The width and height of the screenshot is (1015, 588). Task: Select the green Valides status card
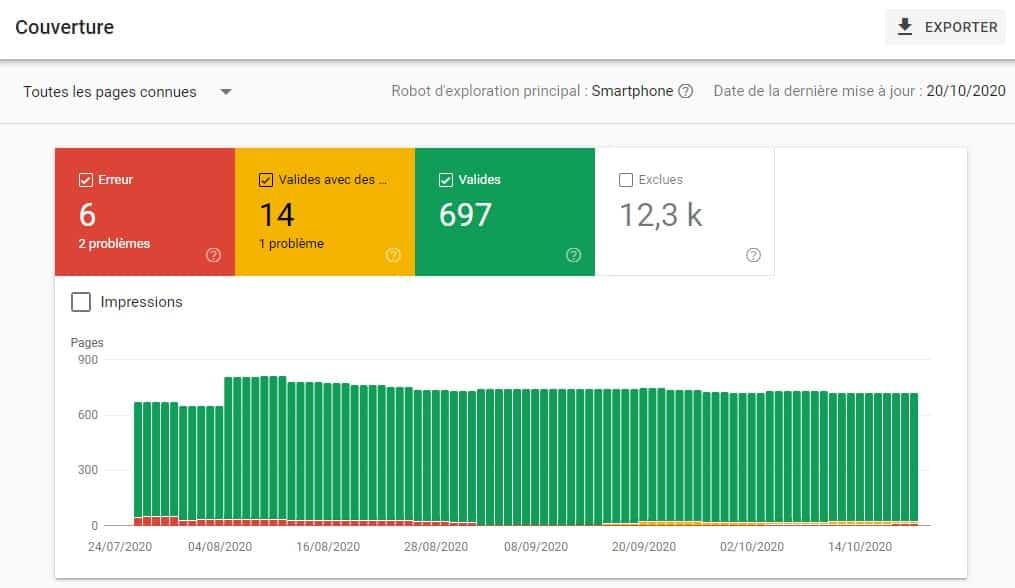click(x=505, y=210)
